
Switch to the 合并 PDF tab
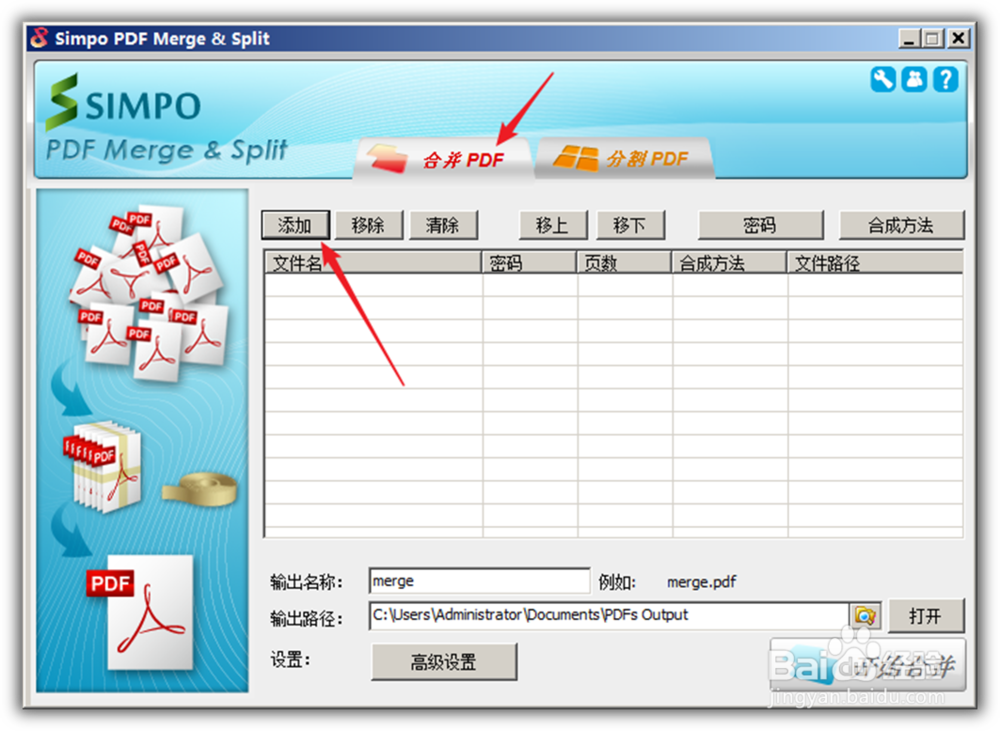[x=443, y=158]
